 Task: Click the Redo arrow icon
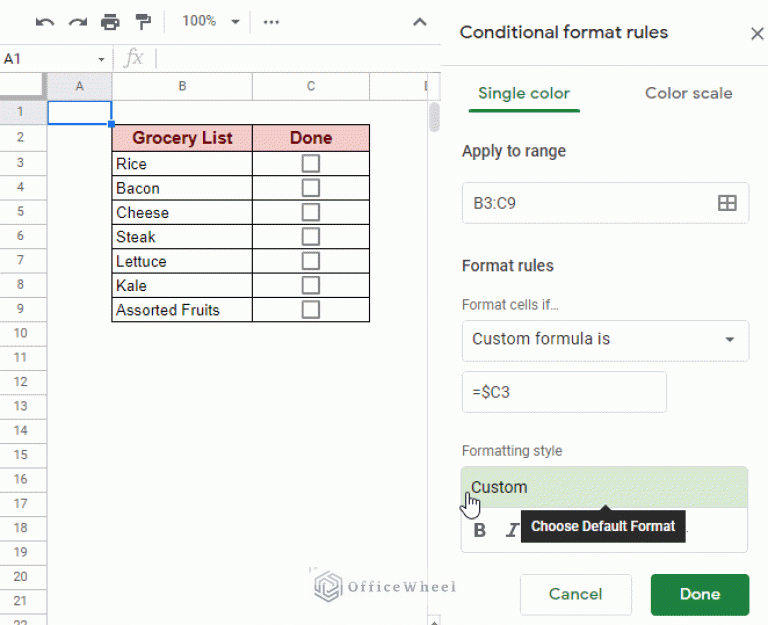[x=77, y=22]
